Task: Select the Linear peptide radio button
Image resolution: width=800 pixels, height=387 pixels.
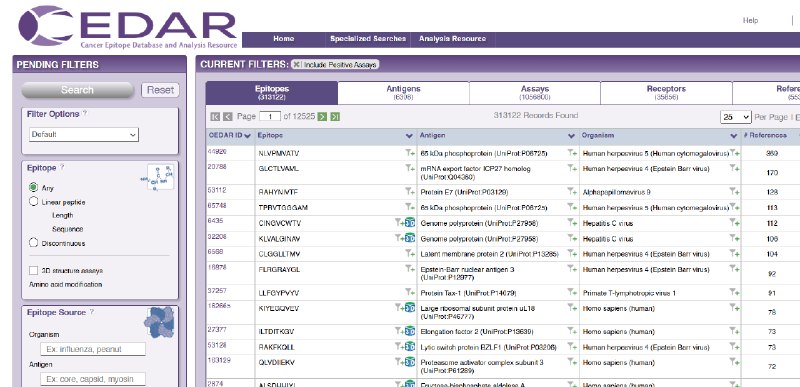Action: click(x=34, y=202)
